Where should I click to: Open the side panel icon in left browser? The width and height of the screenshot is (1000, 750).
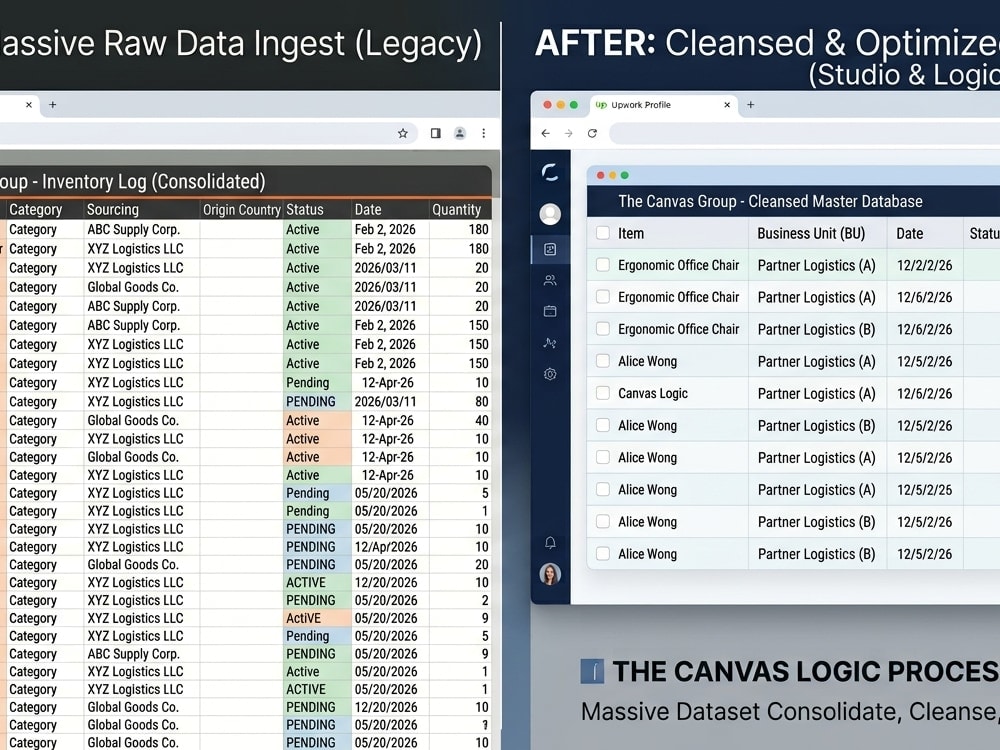click(436, 133)
